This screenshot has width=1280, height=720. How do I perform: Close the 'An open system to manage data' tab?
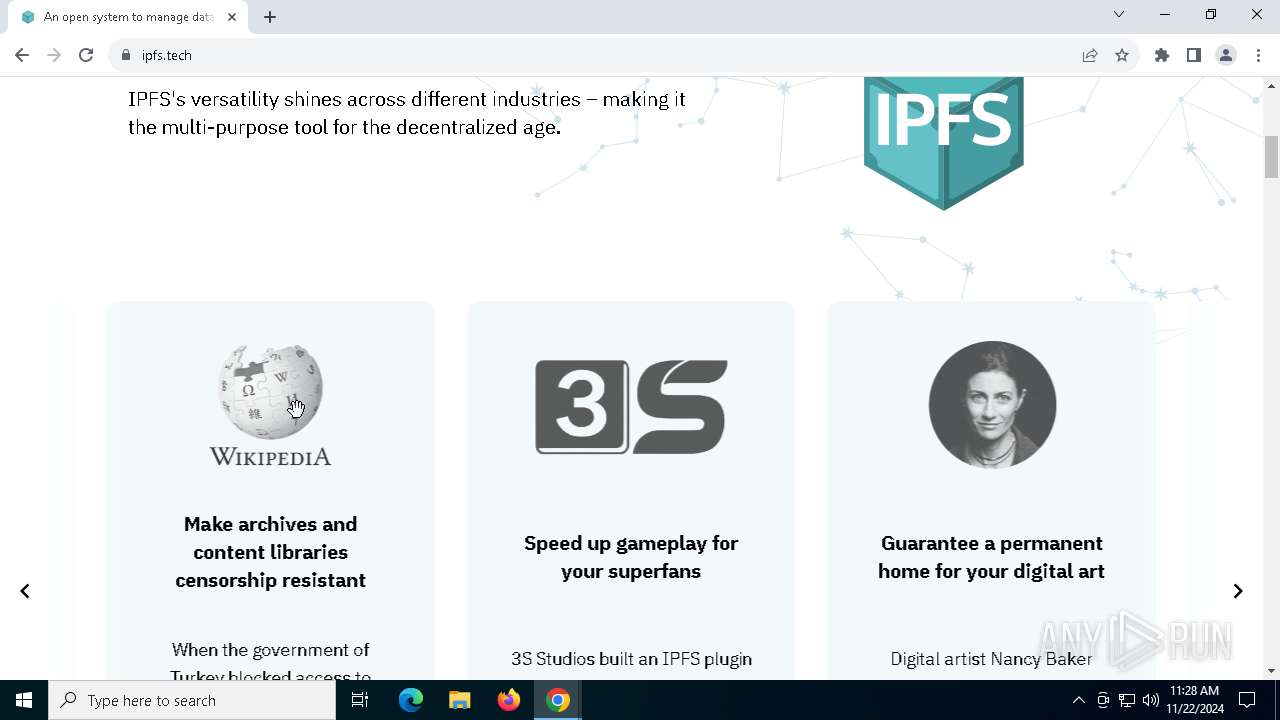pyautogui.click(x=232, y=17)
